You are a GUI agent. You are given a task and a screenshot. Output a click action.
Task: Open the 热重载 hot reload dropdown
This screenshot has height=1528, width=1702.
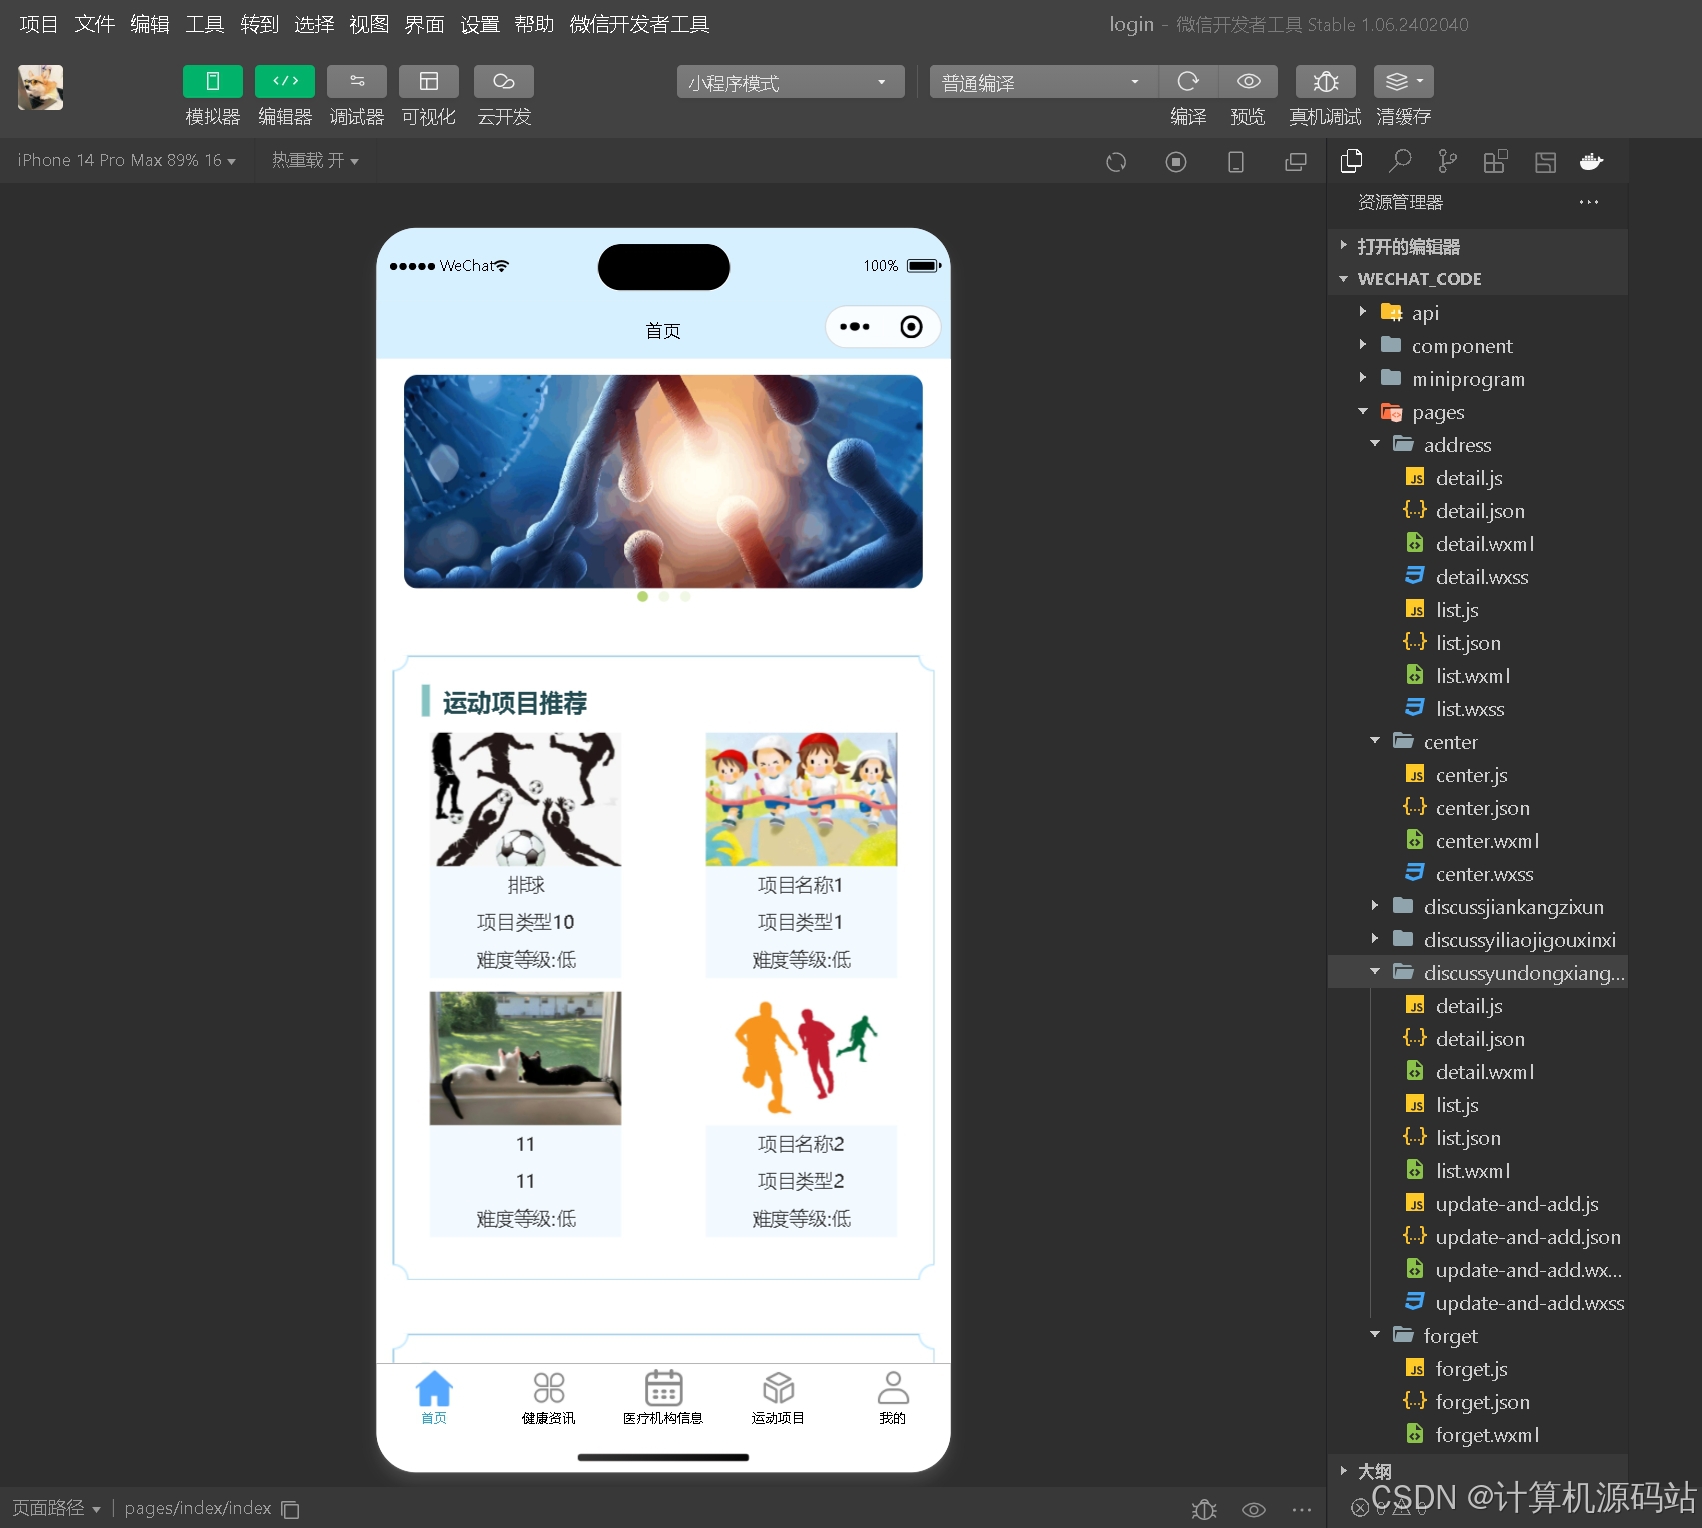[x=315, y=160]
